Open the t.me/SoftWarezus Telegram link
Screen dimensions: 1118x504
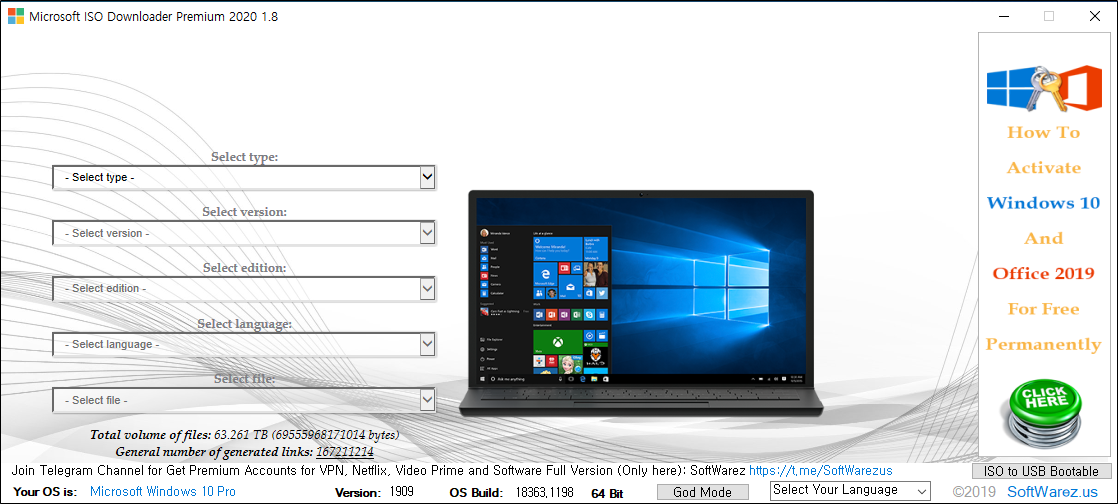click(820, 471)
